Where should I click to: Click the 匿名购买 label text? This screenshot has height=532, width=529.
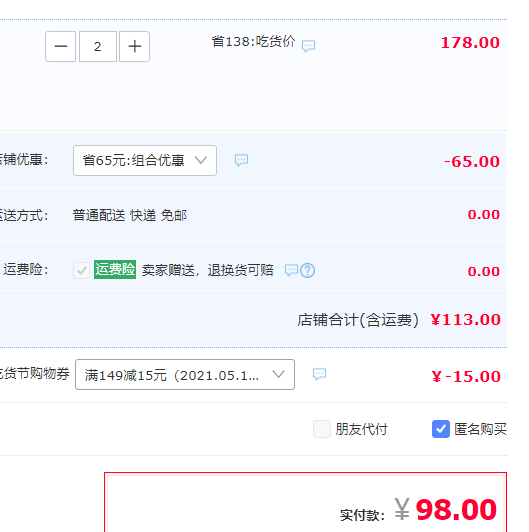click(x=480, y=430)
